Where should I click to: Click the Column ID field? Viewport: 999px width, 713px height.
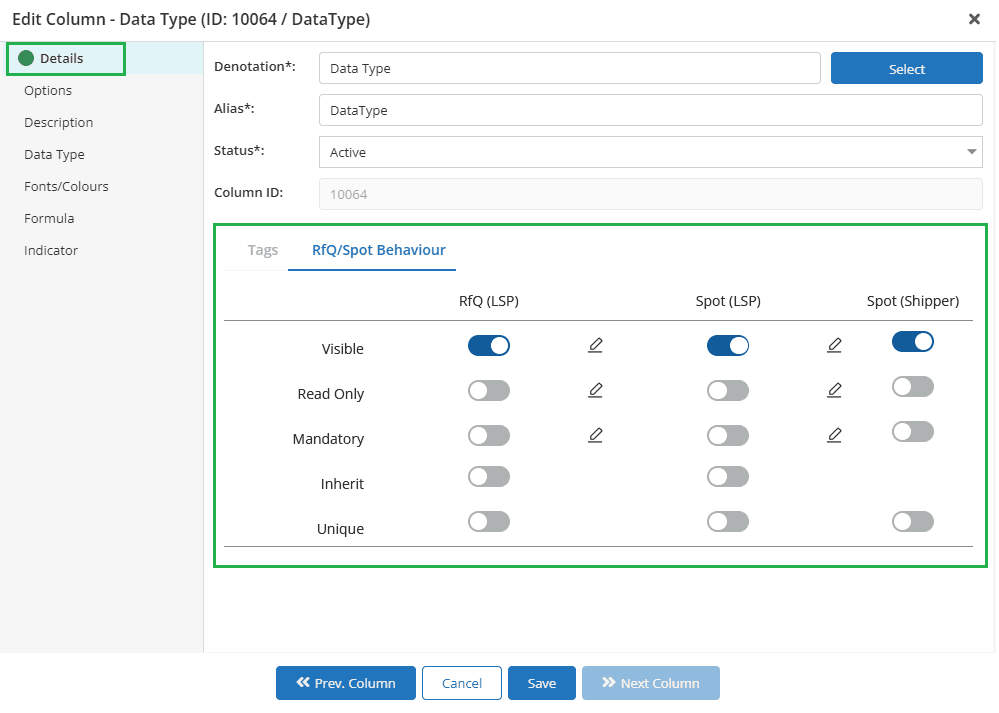(x=650, y=194)
